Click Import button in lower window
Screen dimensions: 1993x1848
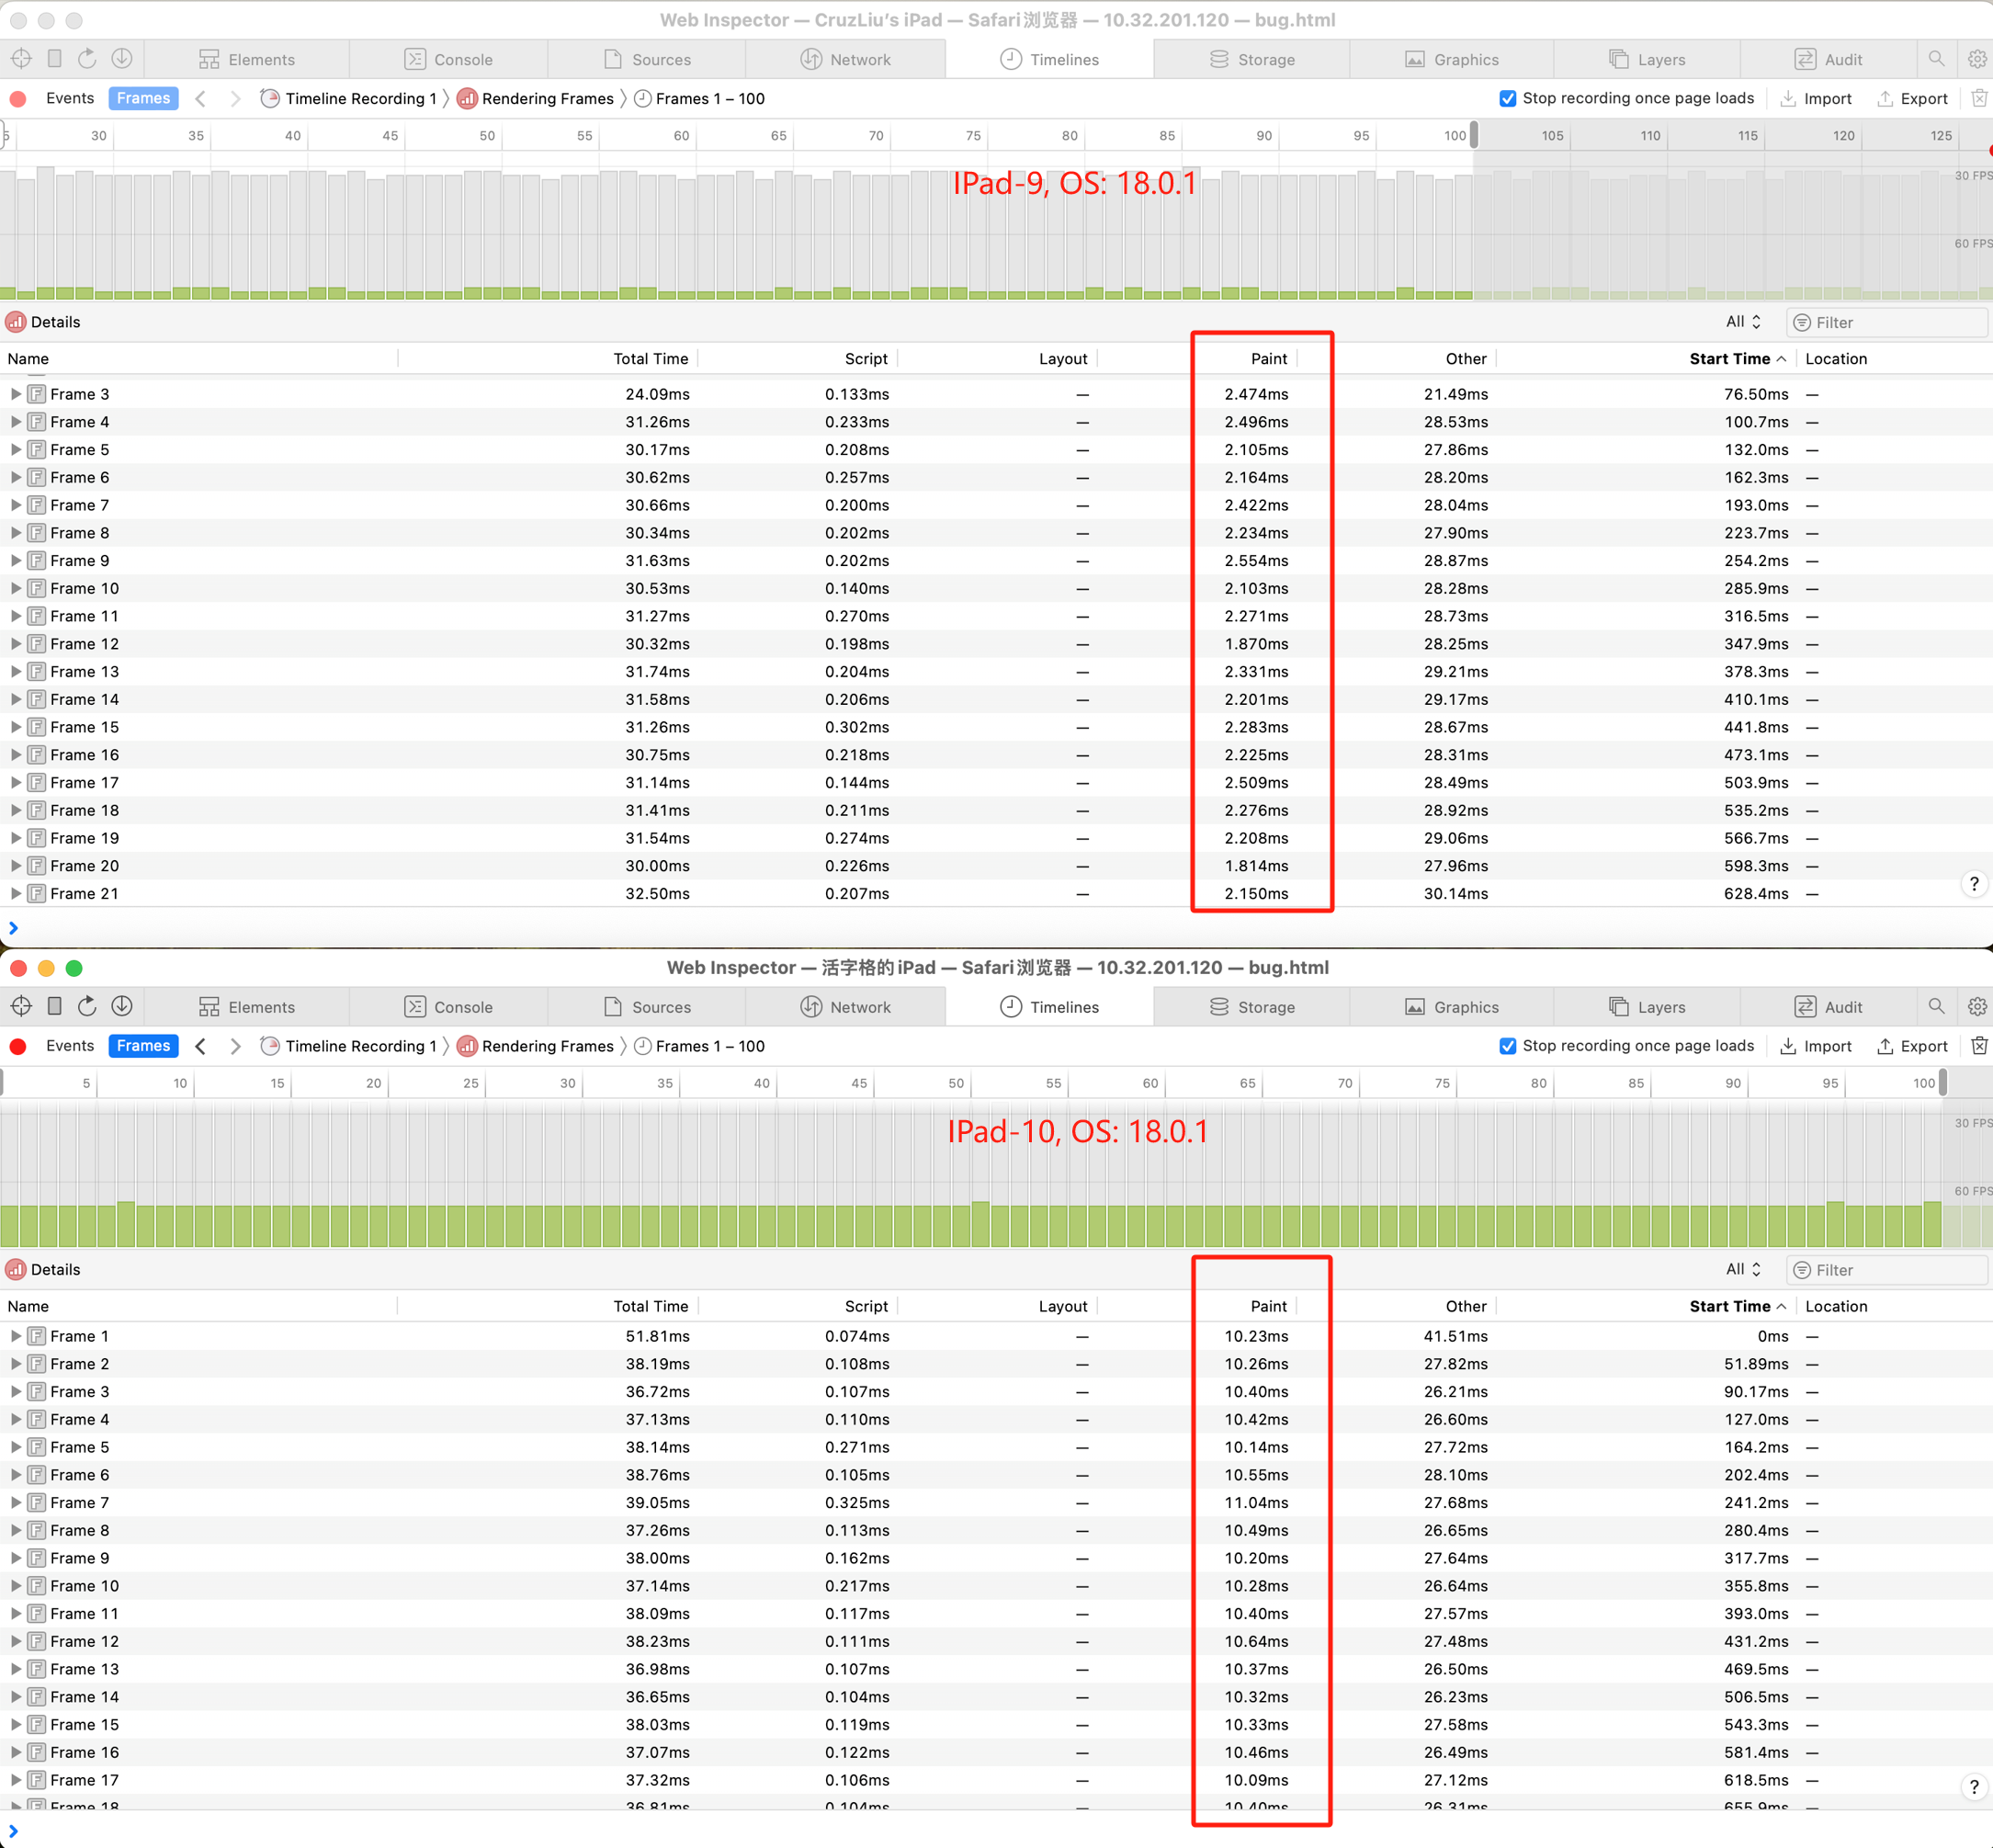click(1816, 1046)
